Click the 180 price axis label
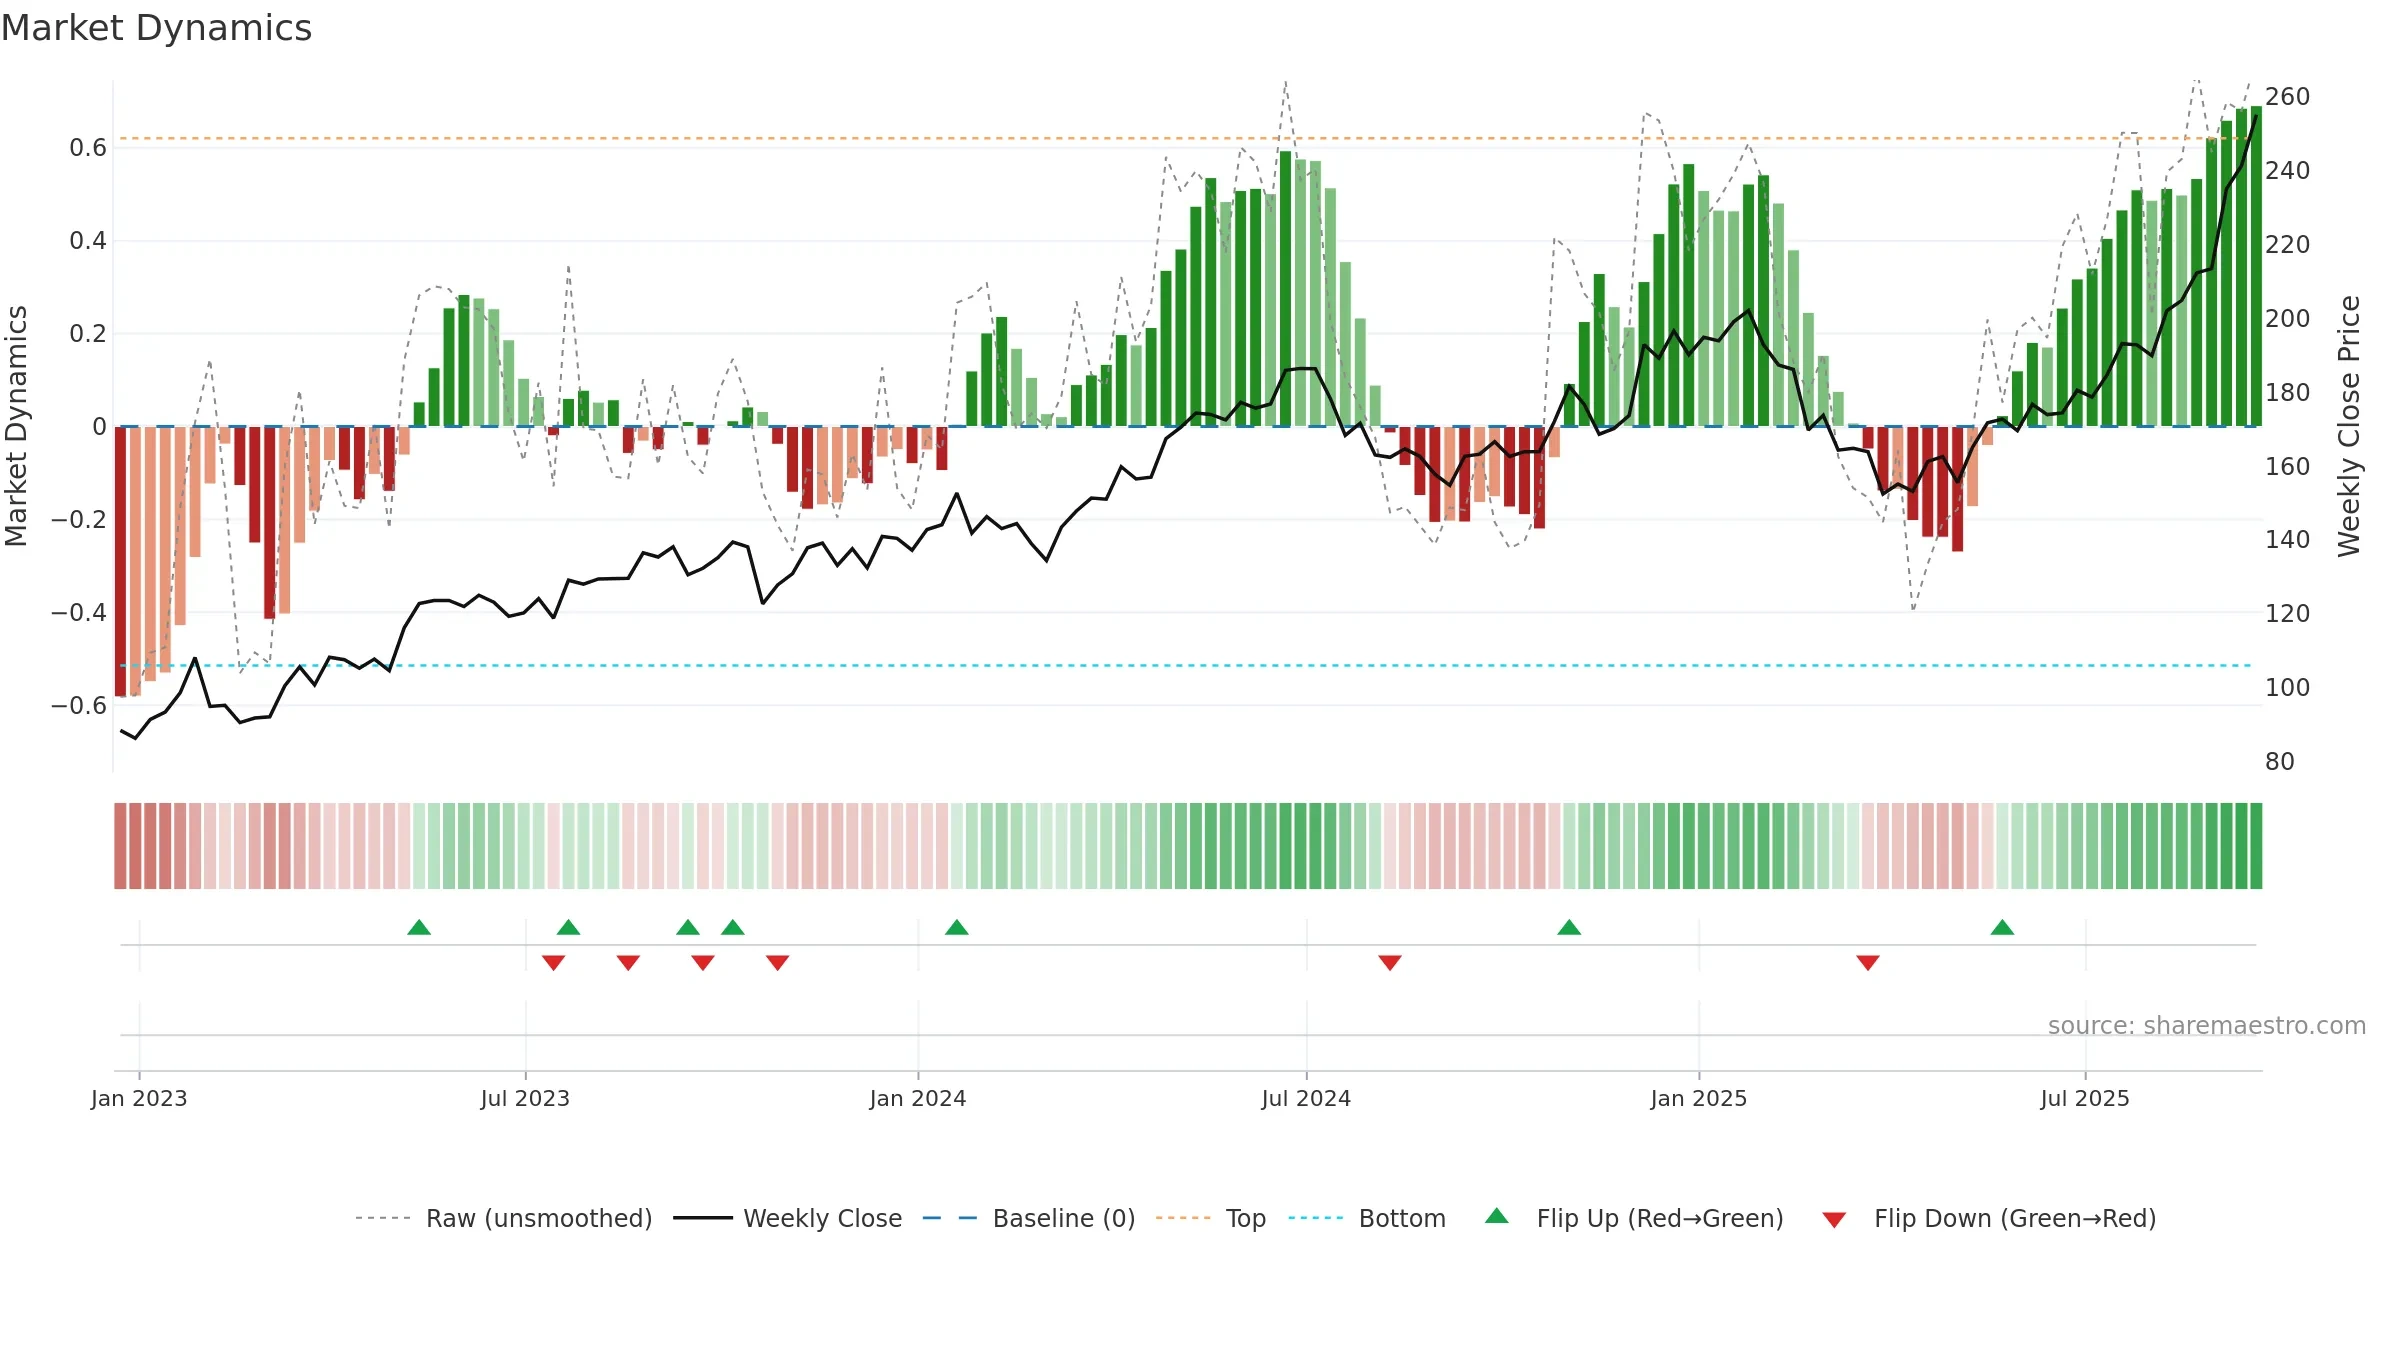 (x=2288, y=393)
